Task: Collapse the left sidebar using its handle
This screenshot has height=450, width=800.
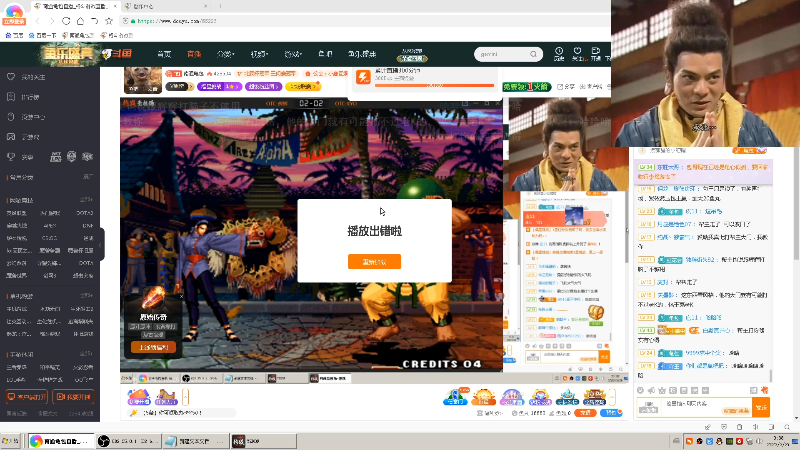Action: point(101,244)
